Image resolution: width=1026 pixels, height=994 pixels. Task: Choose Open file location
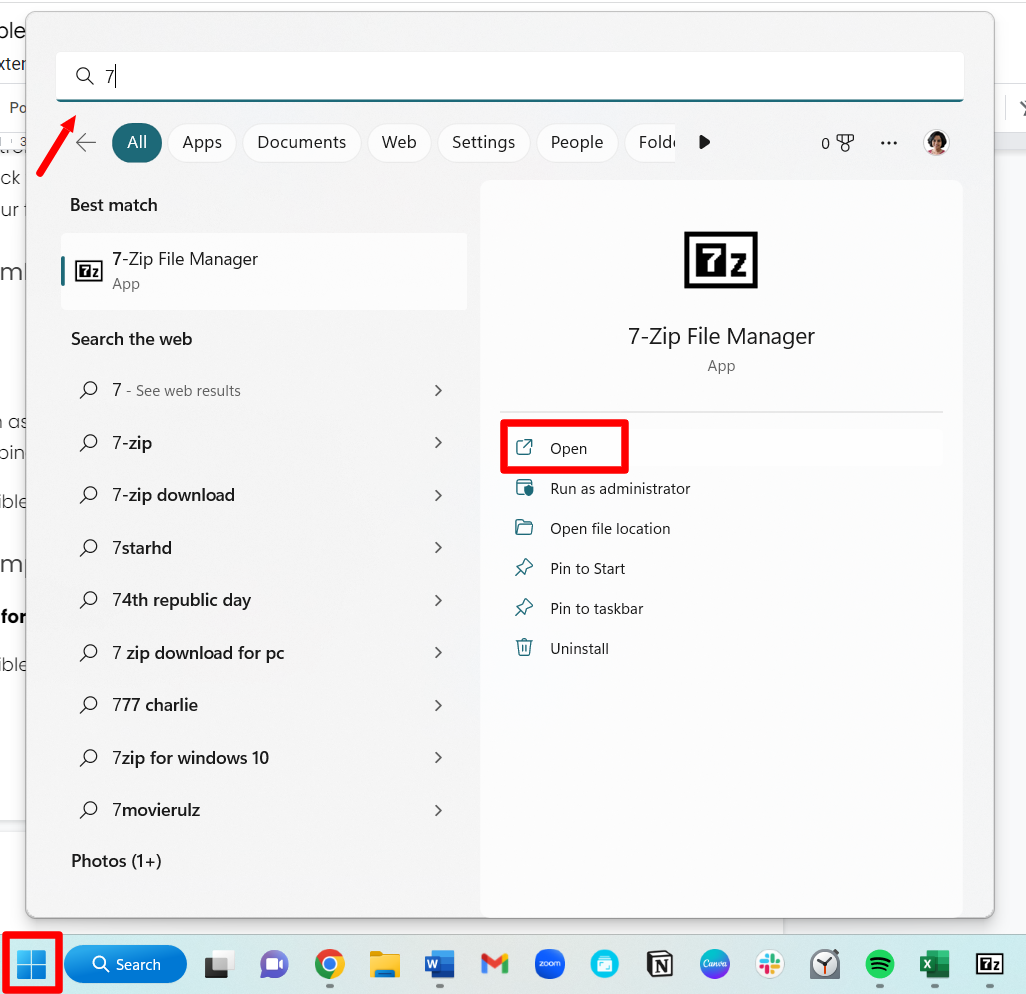721,529
